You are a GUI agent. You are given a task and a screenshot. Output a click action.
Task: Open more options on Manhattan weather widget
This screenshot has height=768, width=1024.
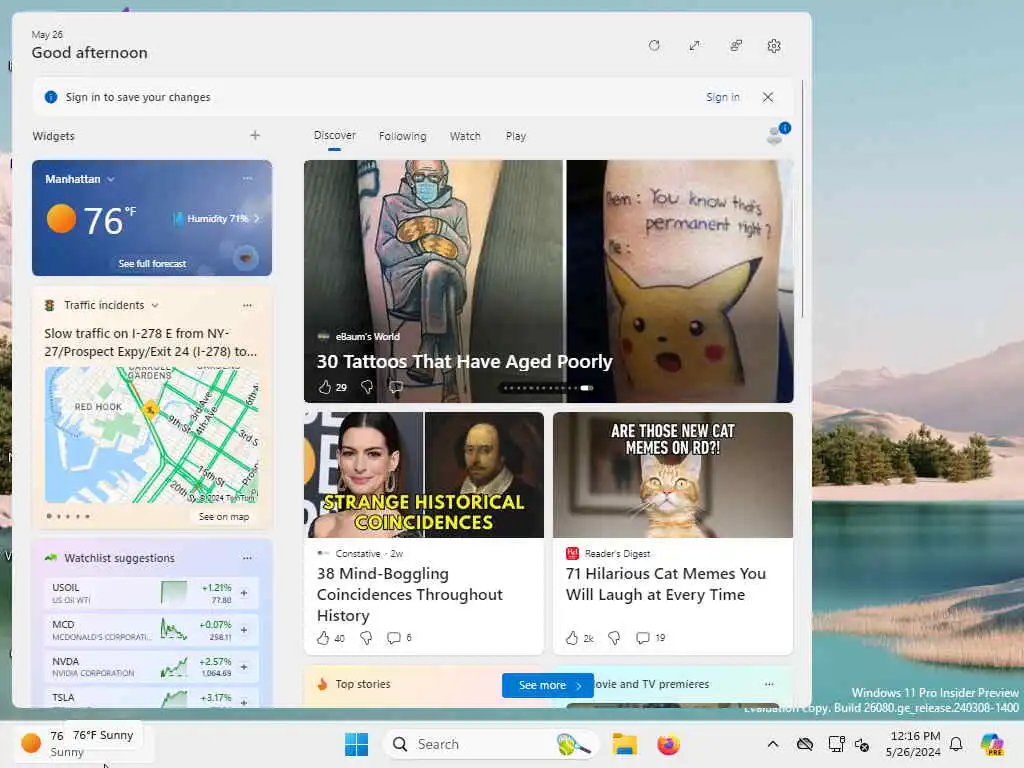click(x=247, y=178)
